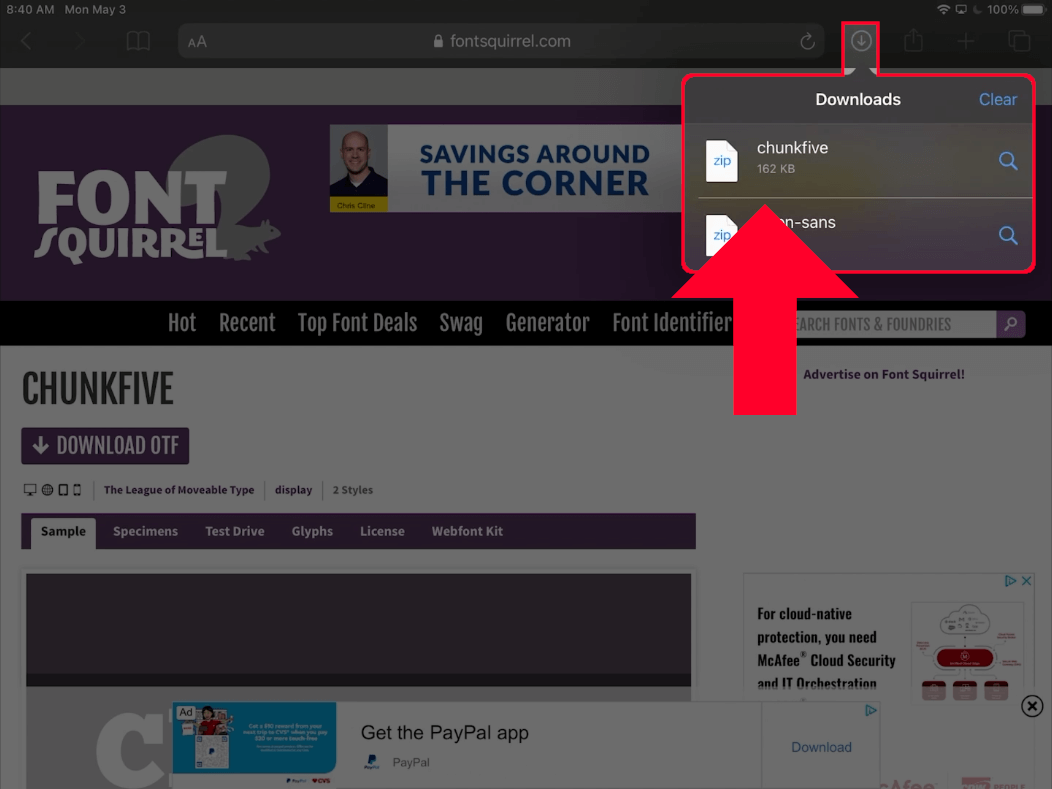Open the 2 Styles link
The width and height of the screenshot is (1052, 789).
pos(353,490)
